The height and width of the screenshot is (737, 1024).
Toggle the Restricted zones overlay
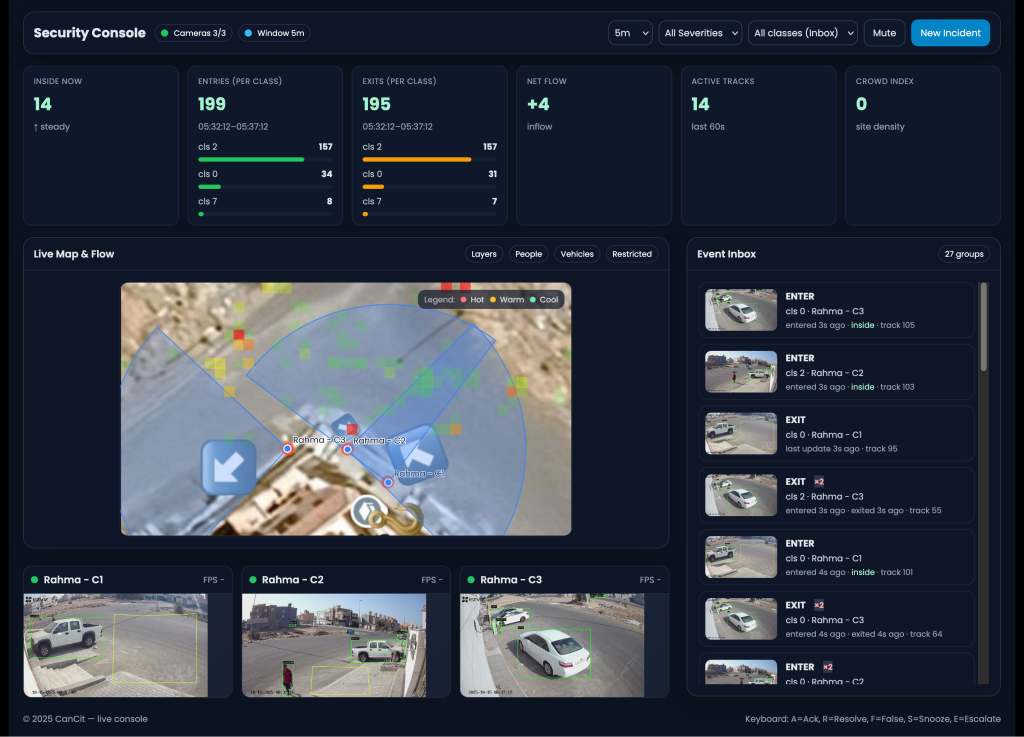(632, 254)
